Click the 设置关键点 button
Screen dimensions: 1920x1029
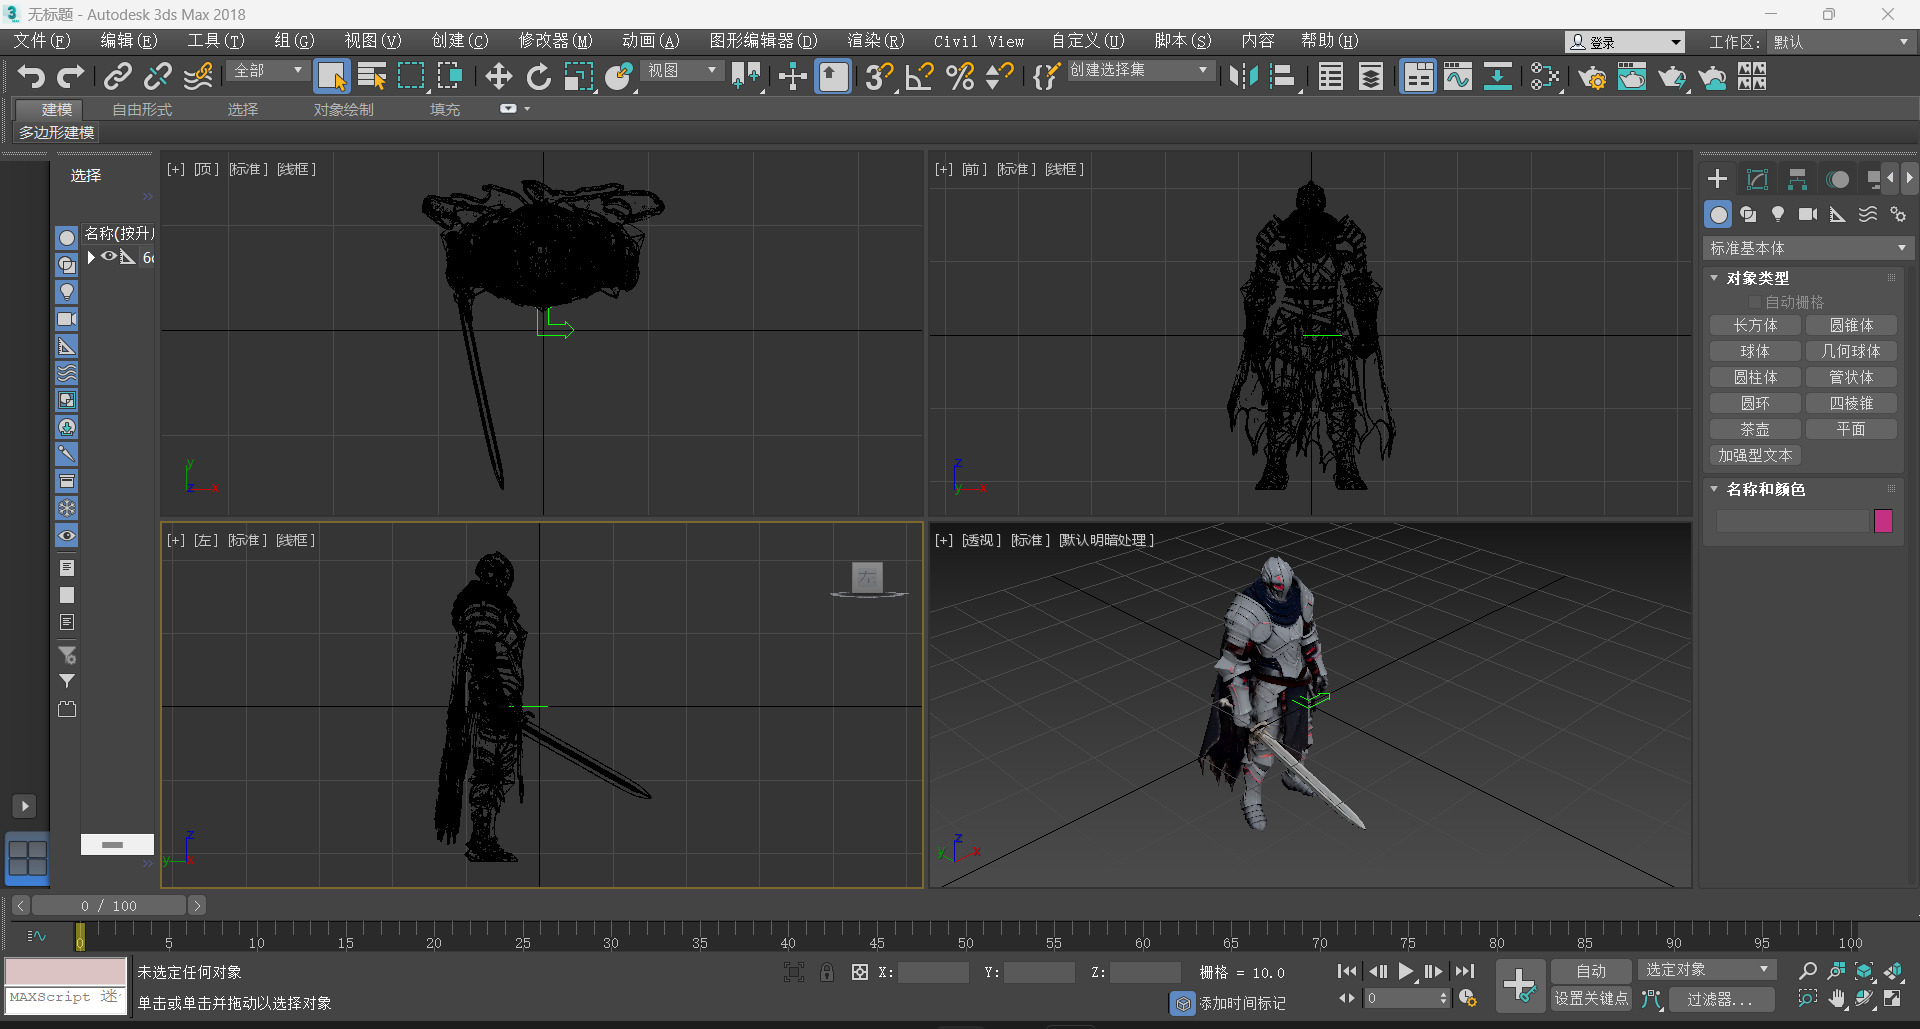point(1591,998)
